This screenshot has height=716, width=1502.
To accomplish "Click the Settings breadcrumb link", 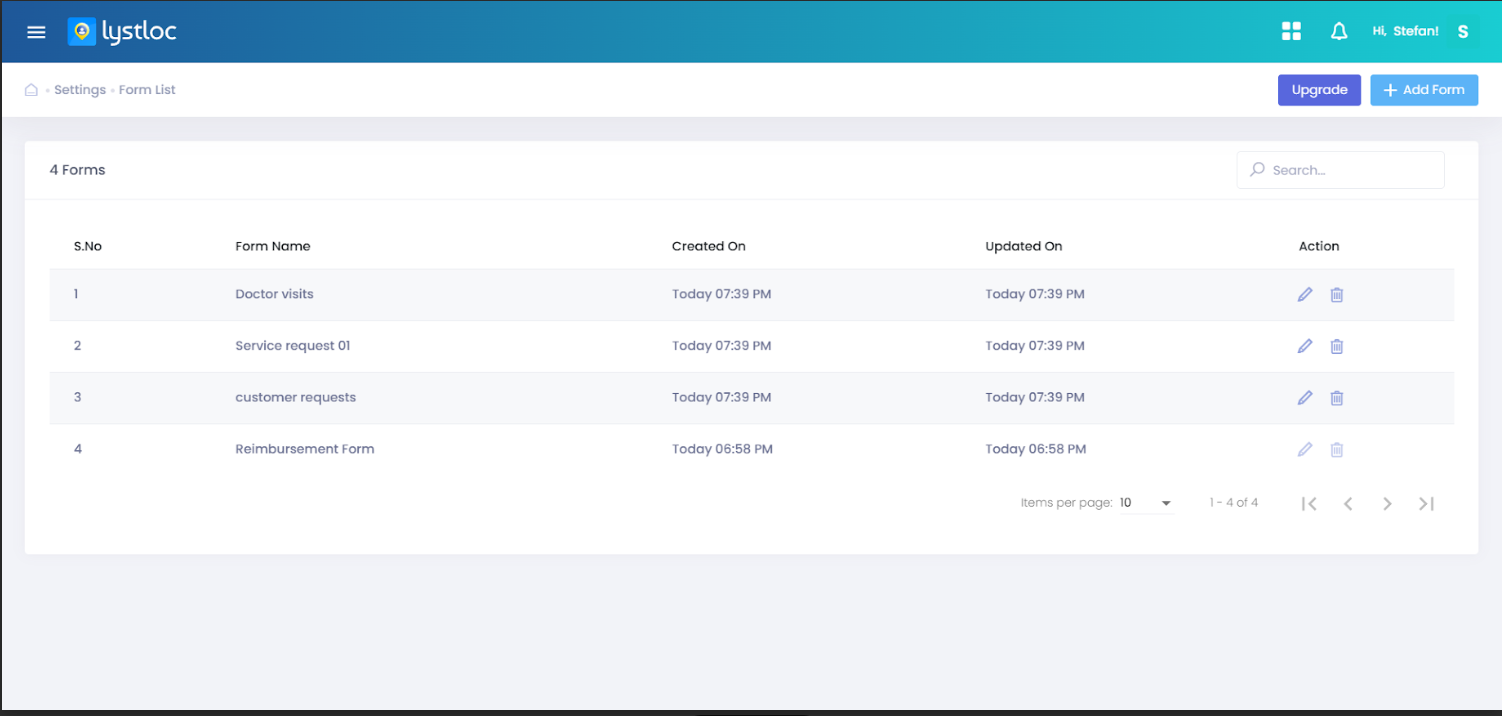I will point(80,90).
